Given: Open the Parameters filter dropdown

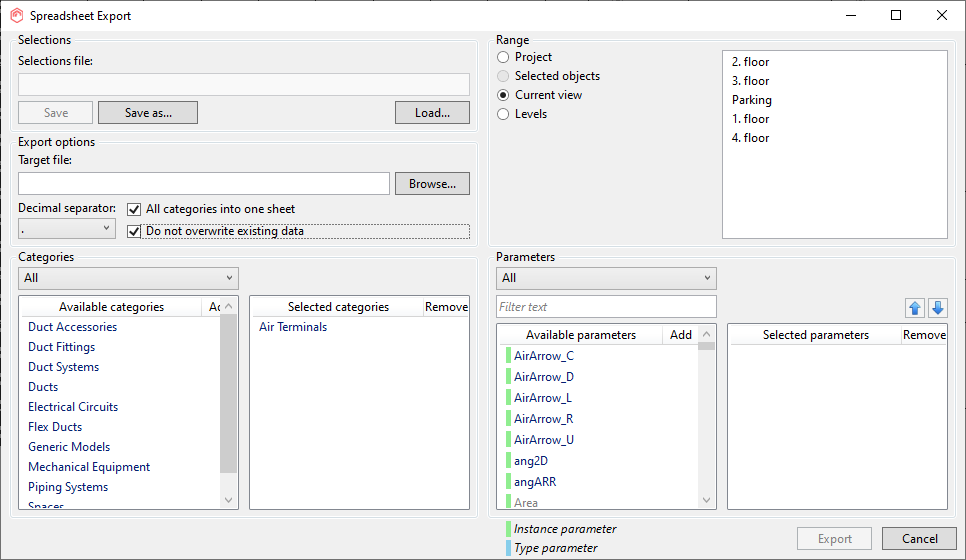Looking at the screenshot, I should point(606,278).
